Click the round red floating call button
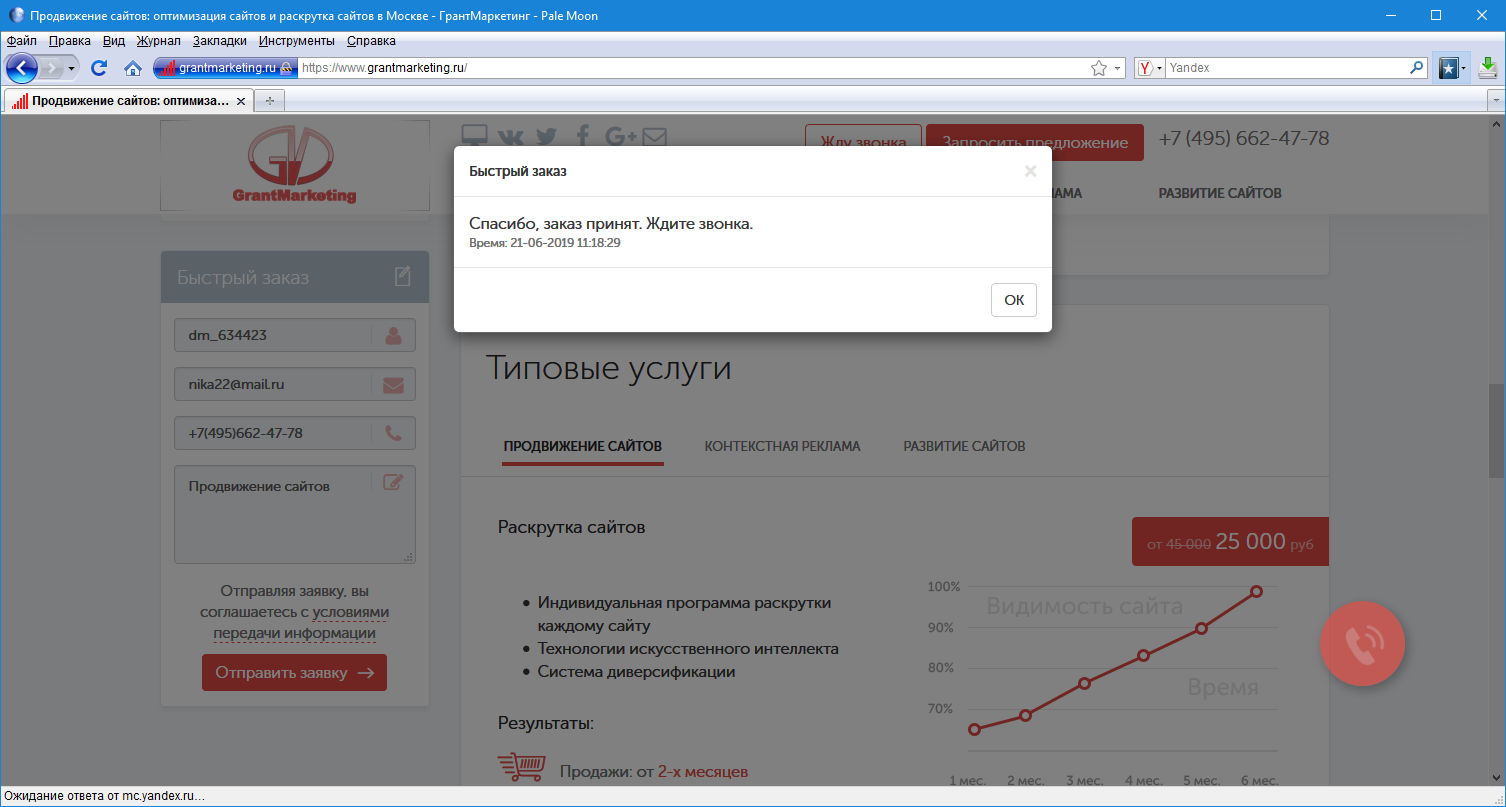The width and height of the screenshot is (1506, 807). point(1363,645)
